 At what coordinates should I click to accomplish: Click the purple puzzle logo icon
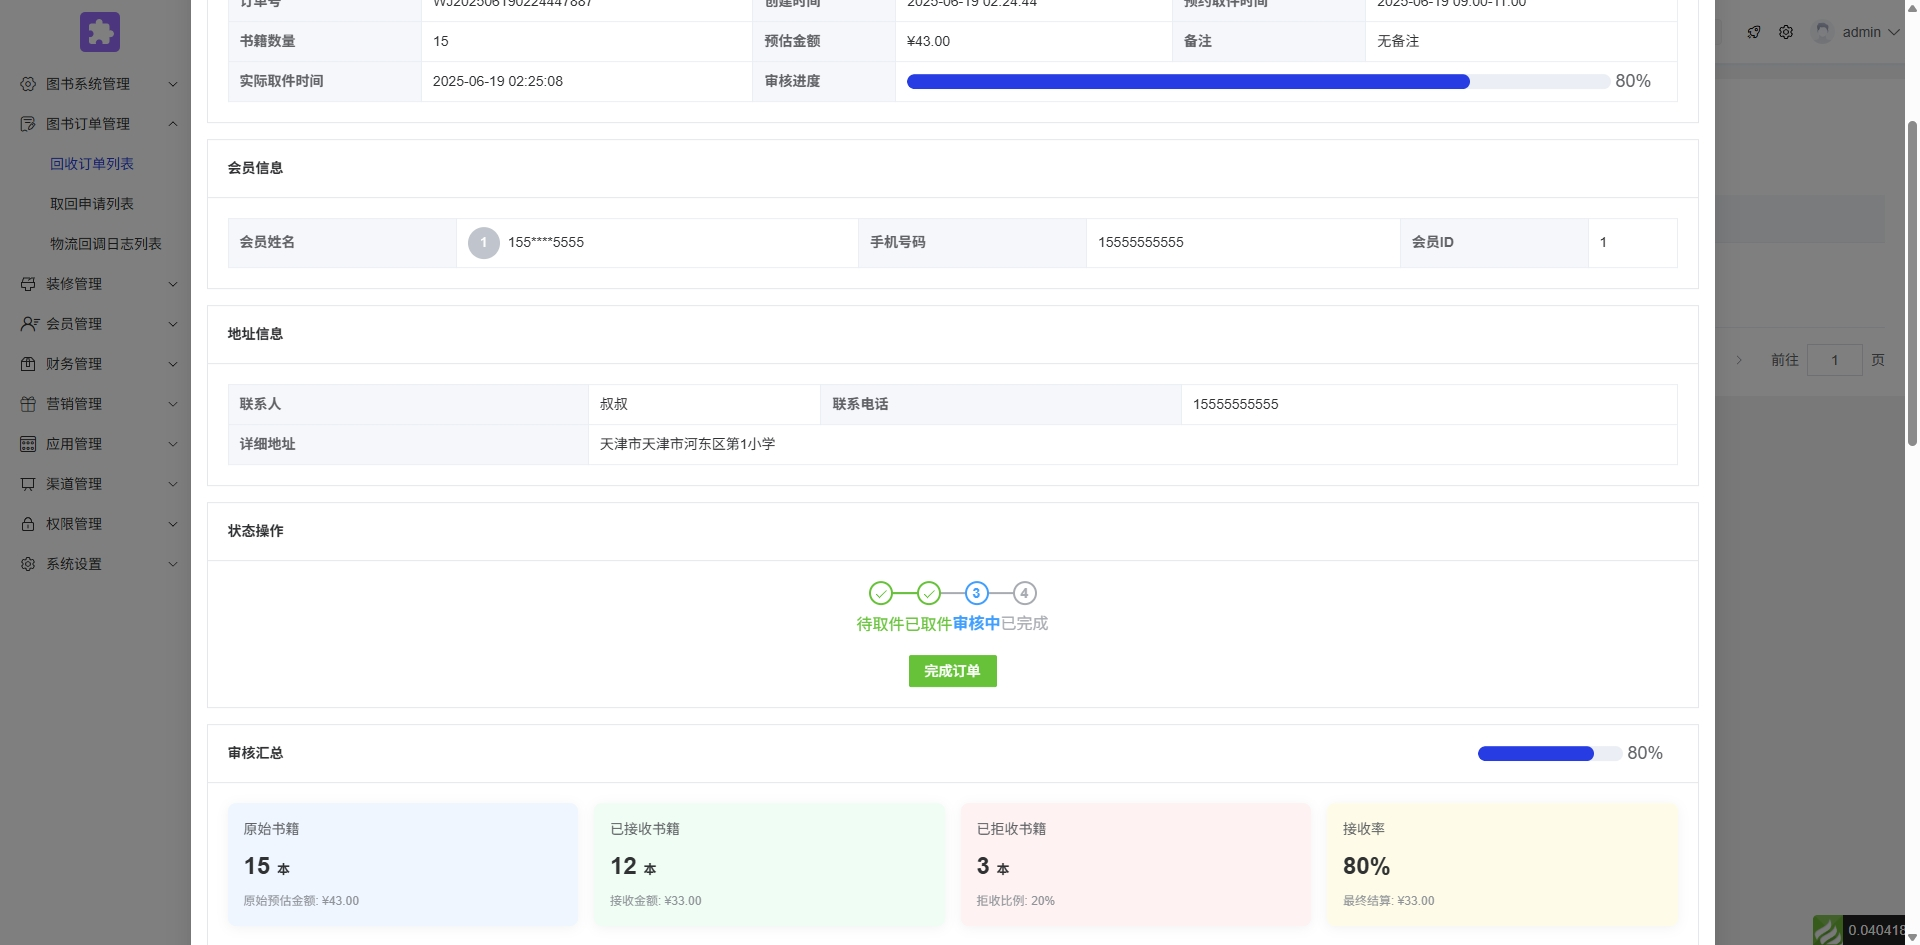(x=100, y=32)
